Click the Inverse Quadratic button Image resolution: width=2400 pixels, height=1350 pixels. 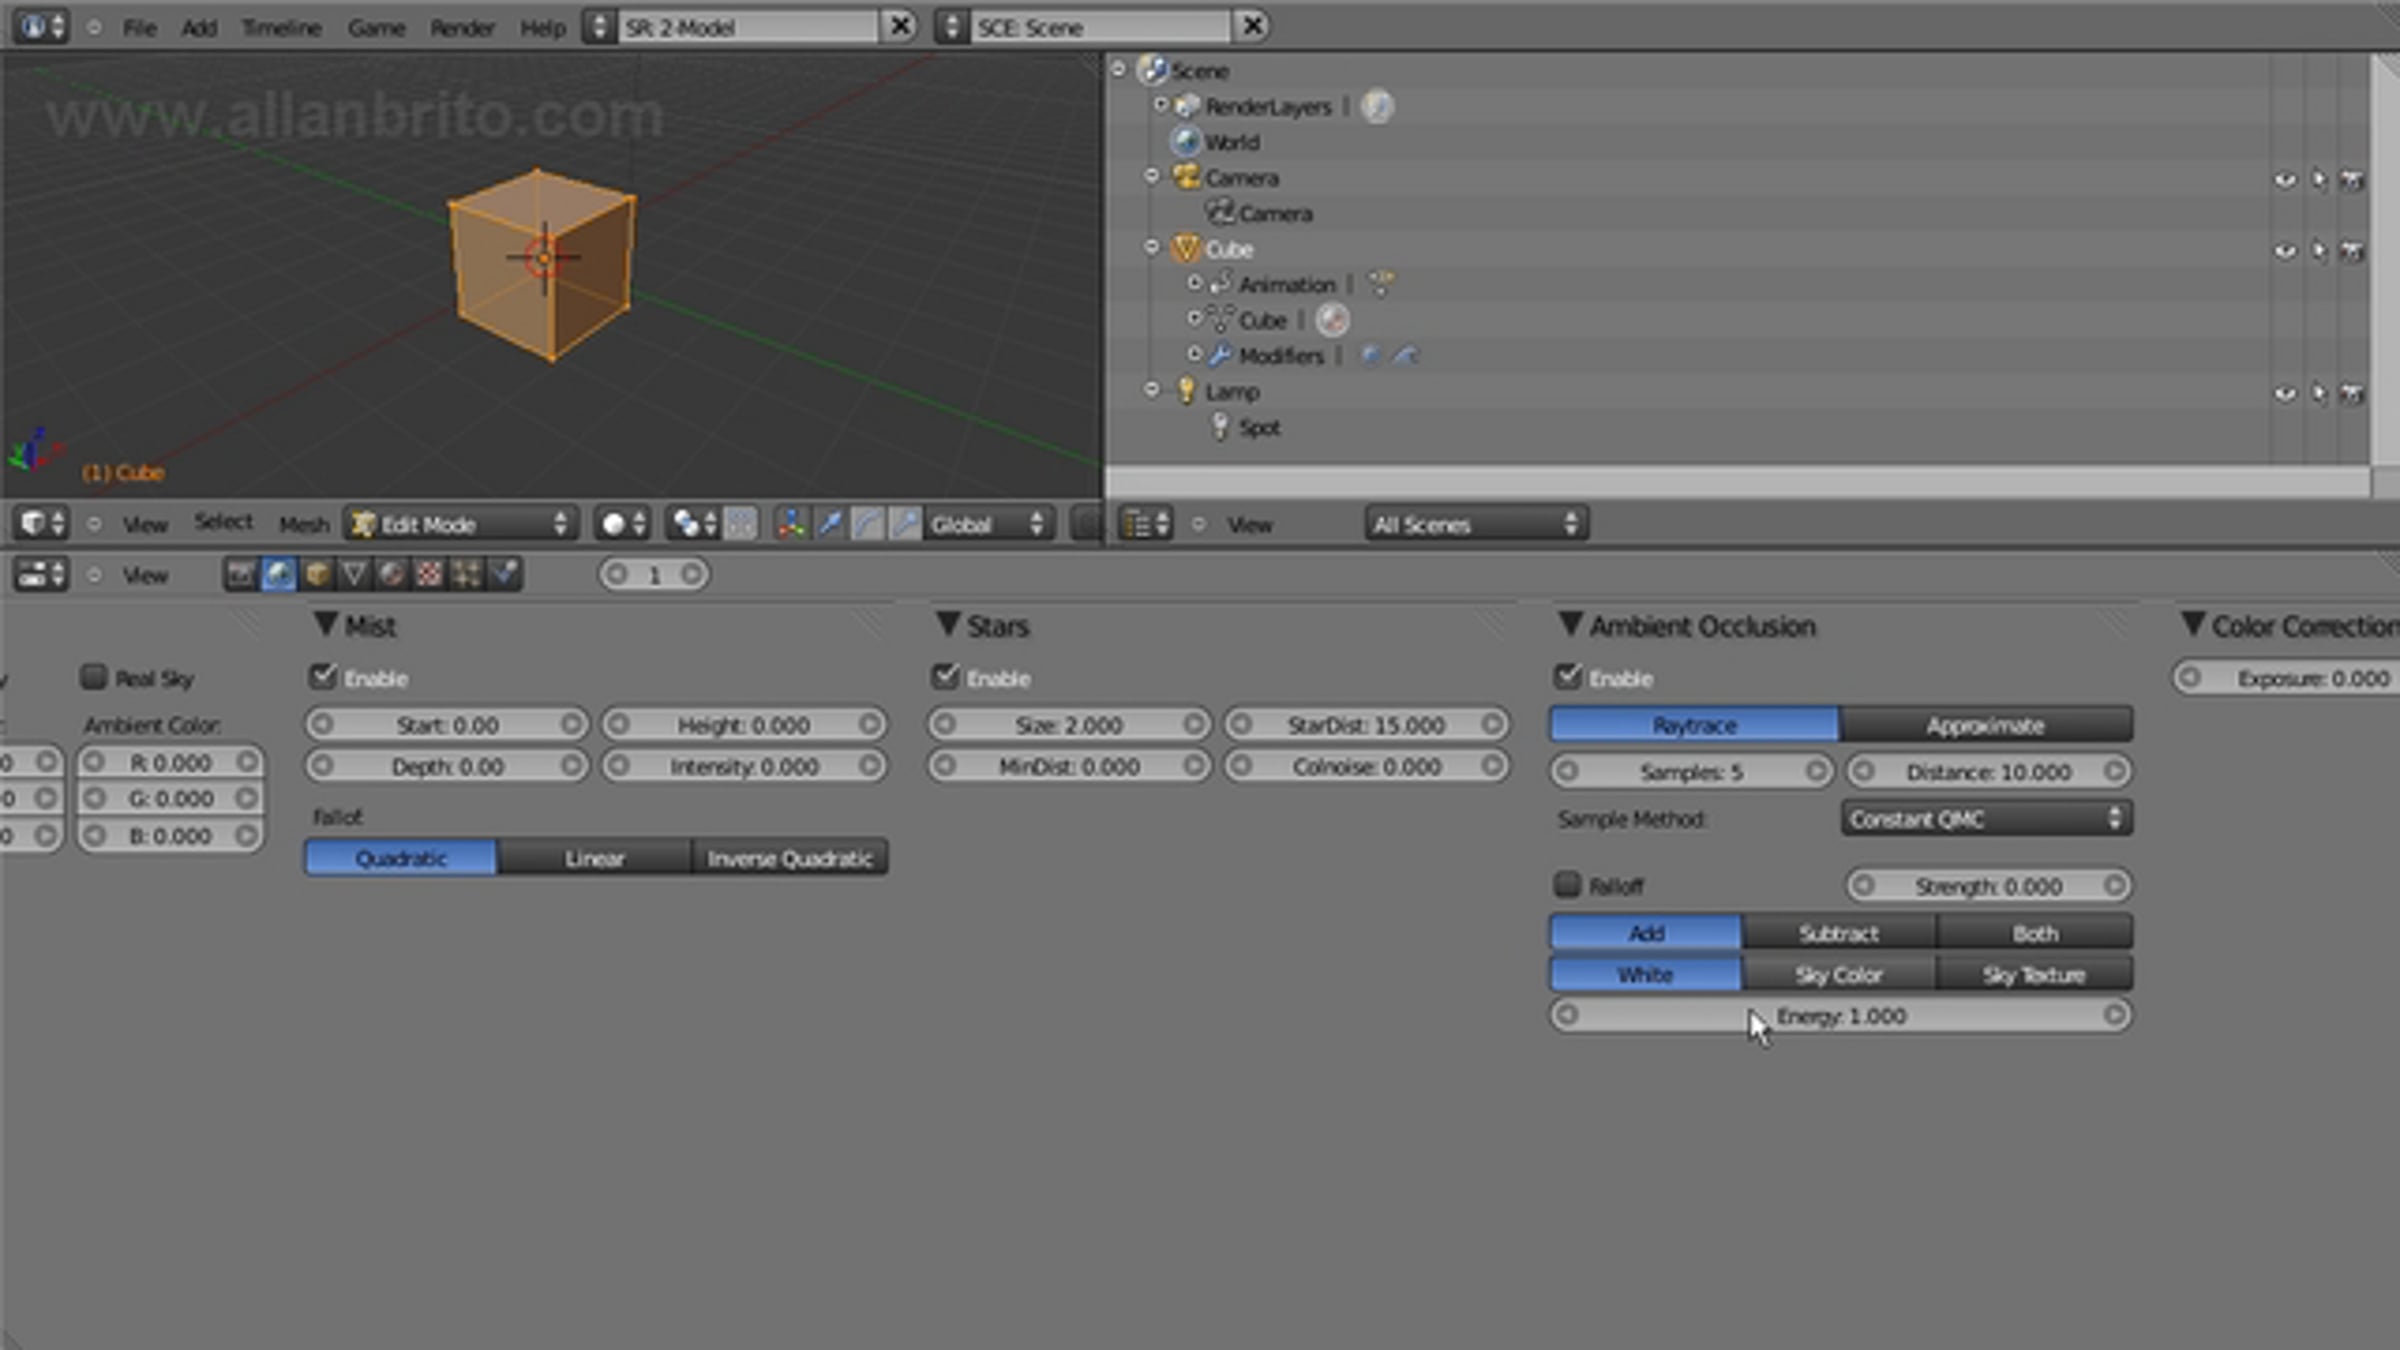pos(789,858)
